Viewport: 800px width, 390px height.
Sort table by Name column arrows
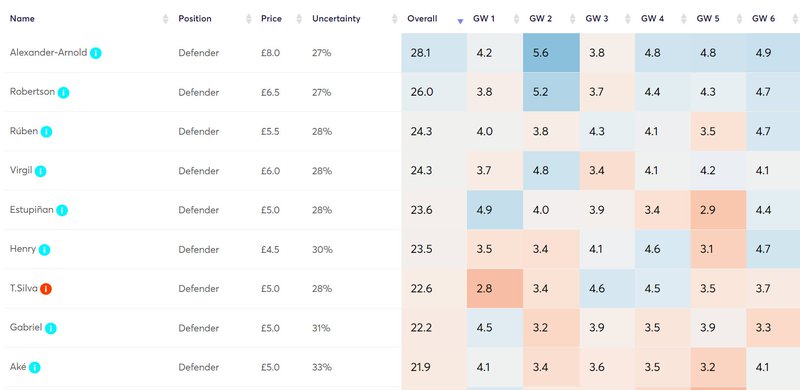tap(165, 19)
